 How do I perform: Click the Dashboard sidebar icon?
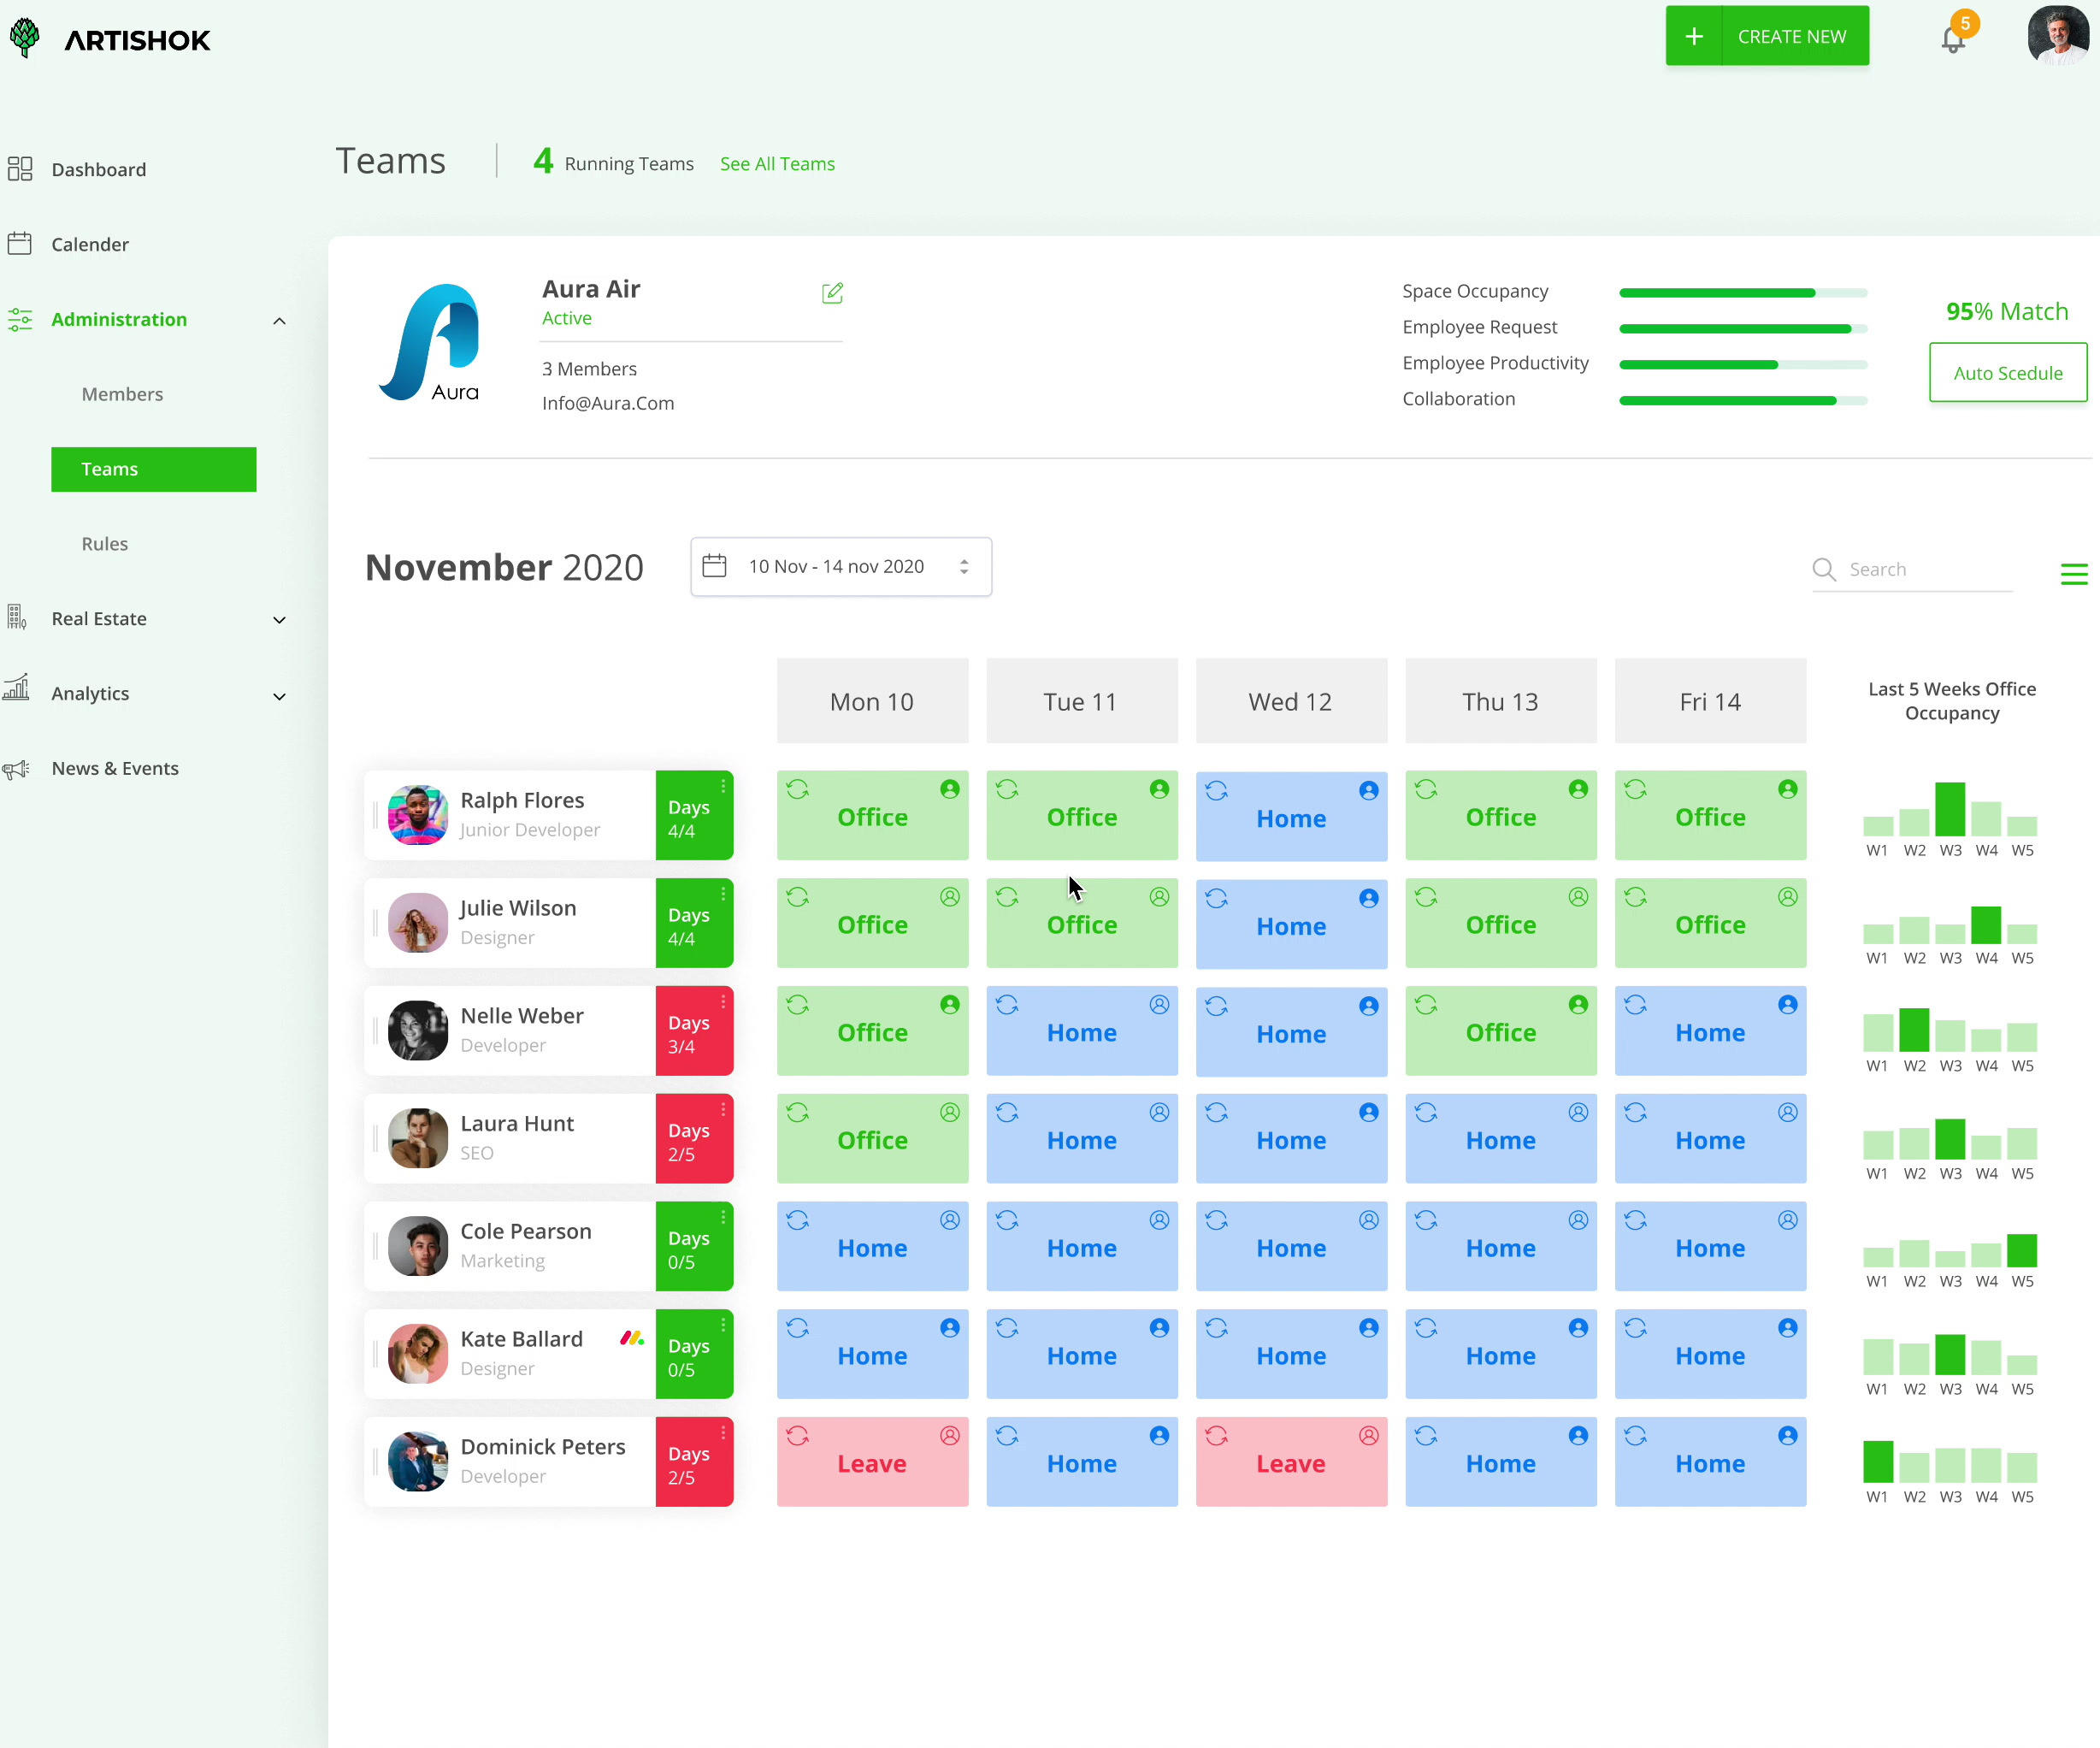point(20,169)
